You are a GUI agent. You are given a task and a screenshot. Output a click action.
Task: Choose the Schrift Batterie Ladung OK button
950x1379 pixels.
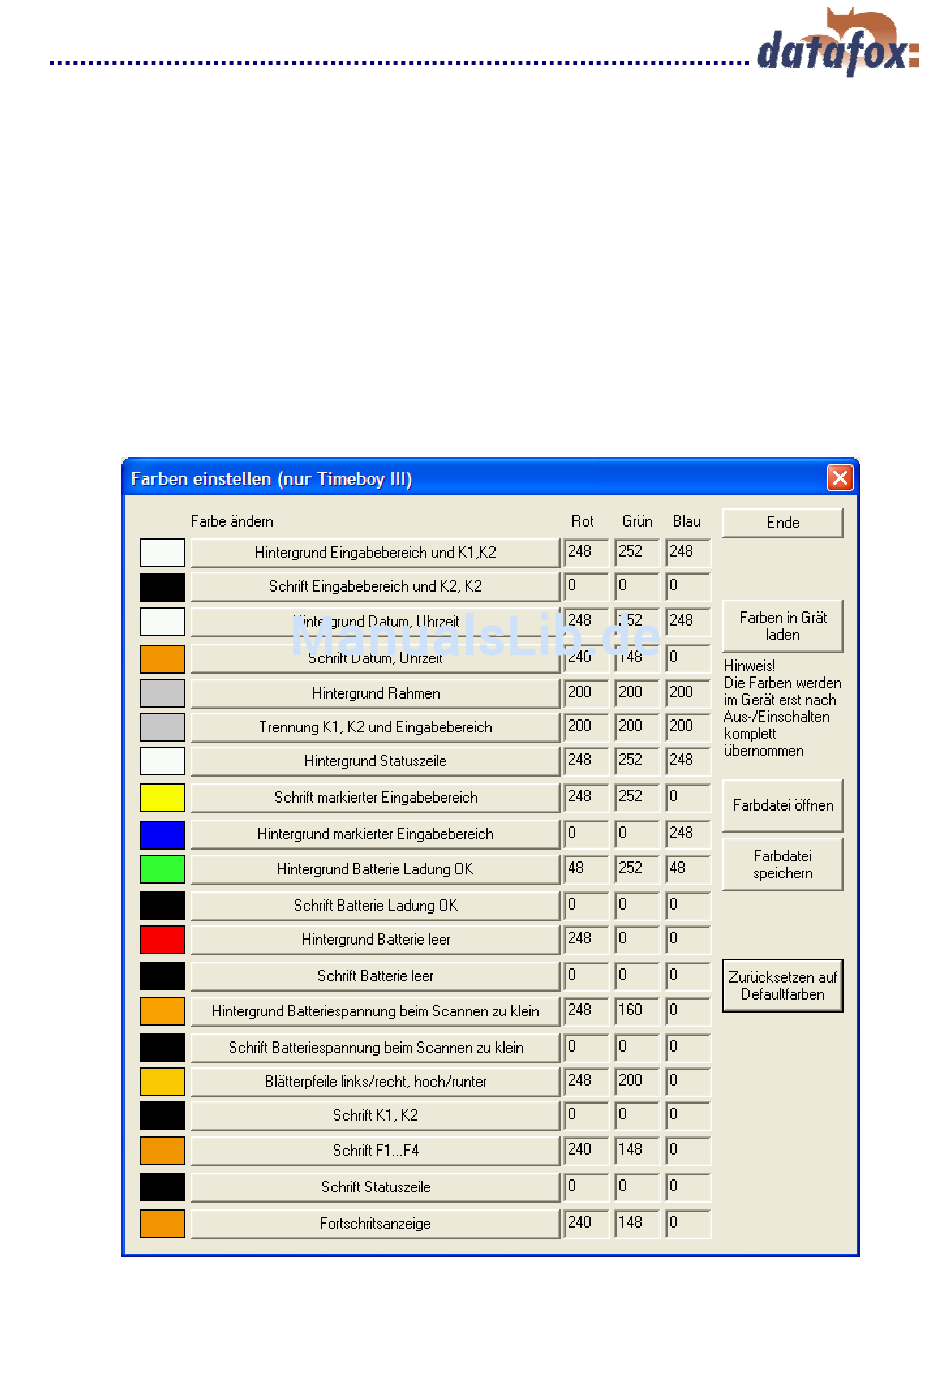coord(375,905)
